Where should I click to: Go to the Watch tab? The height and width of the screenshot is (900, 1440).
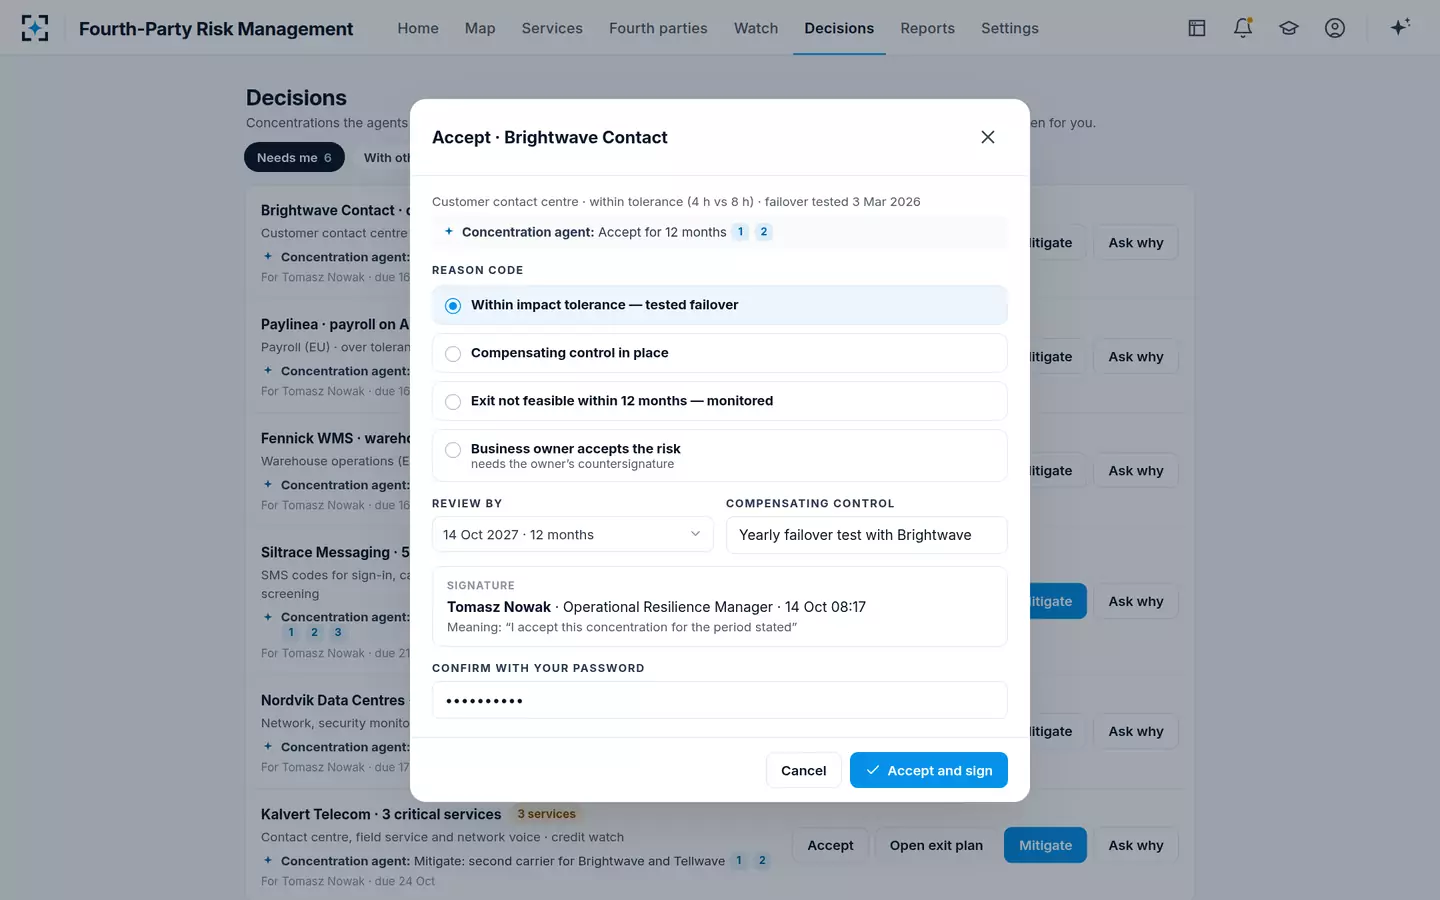pyautogui.click(x=756, y=28)
